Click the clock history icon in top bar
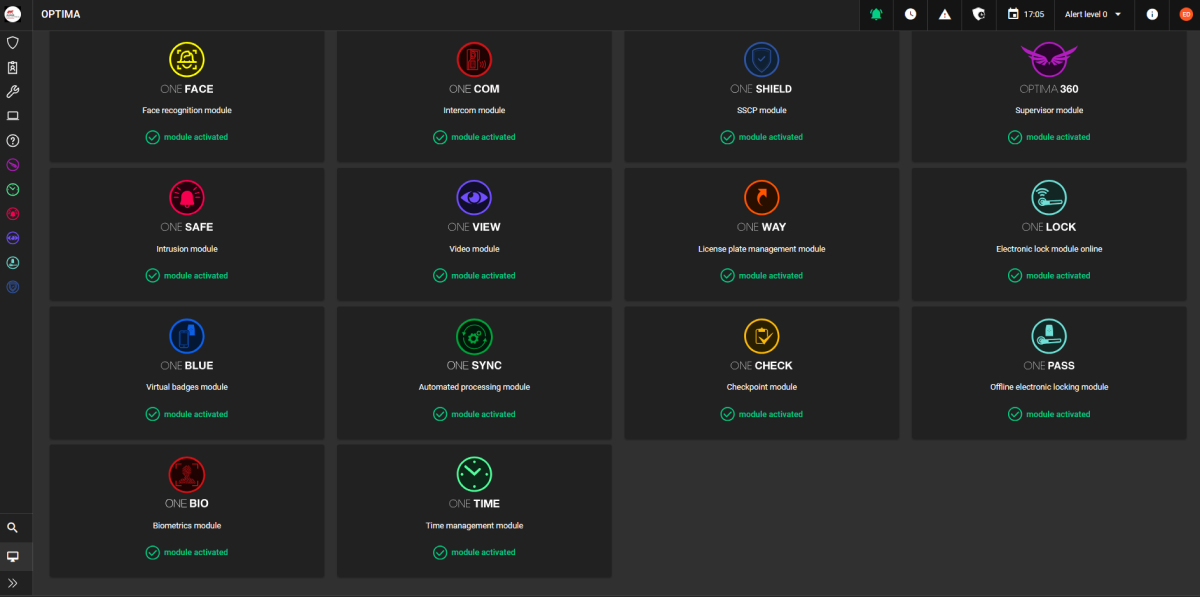1200x597 pixels. pos(910,15)
